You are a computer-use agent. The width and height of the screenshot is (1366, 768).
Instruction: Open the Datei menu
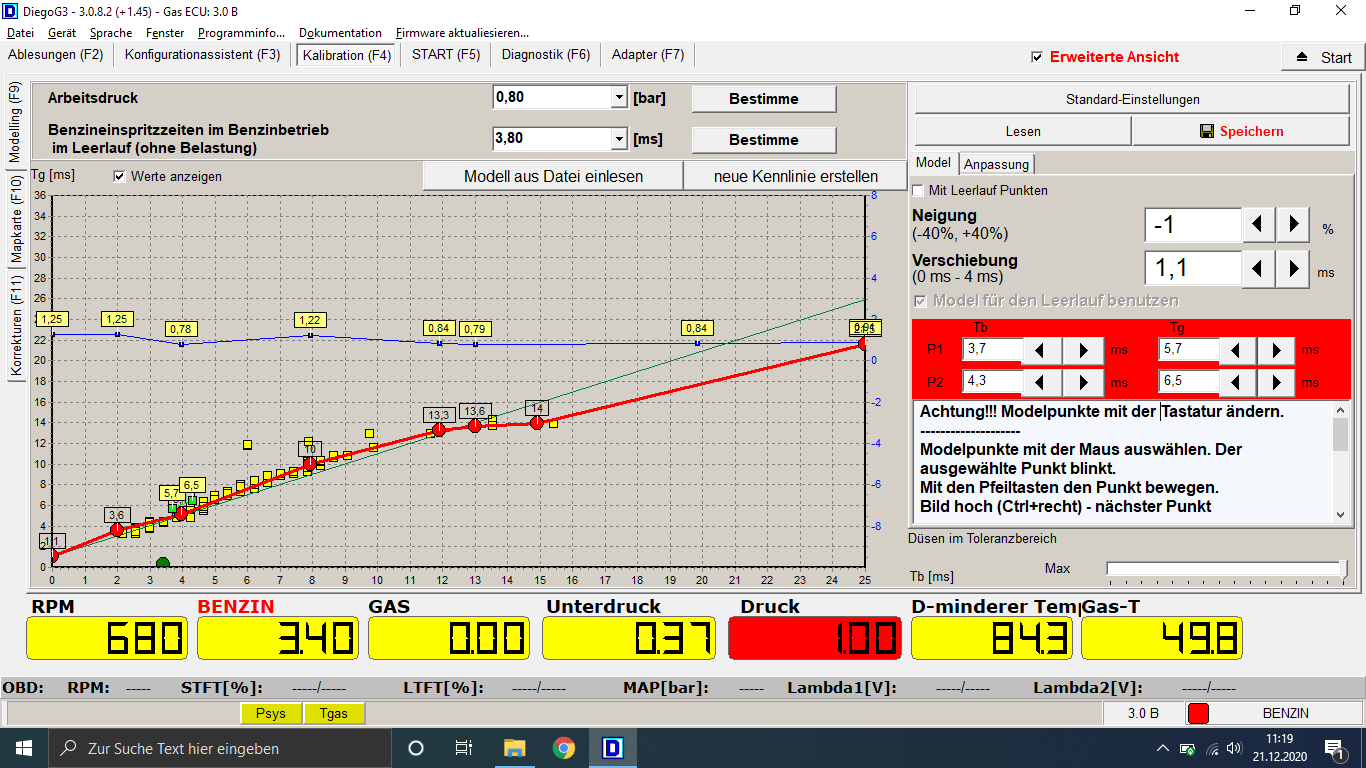20,33
